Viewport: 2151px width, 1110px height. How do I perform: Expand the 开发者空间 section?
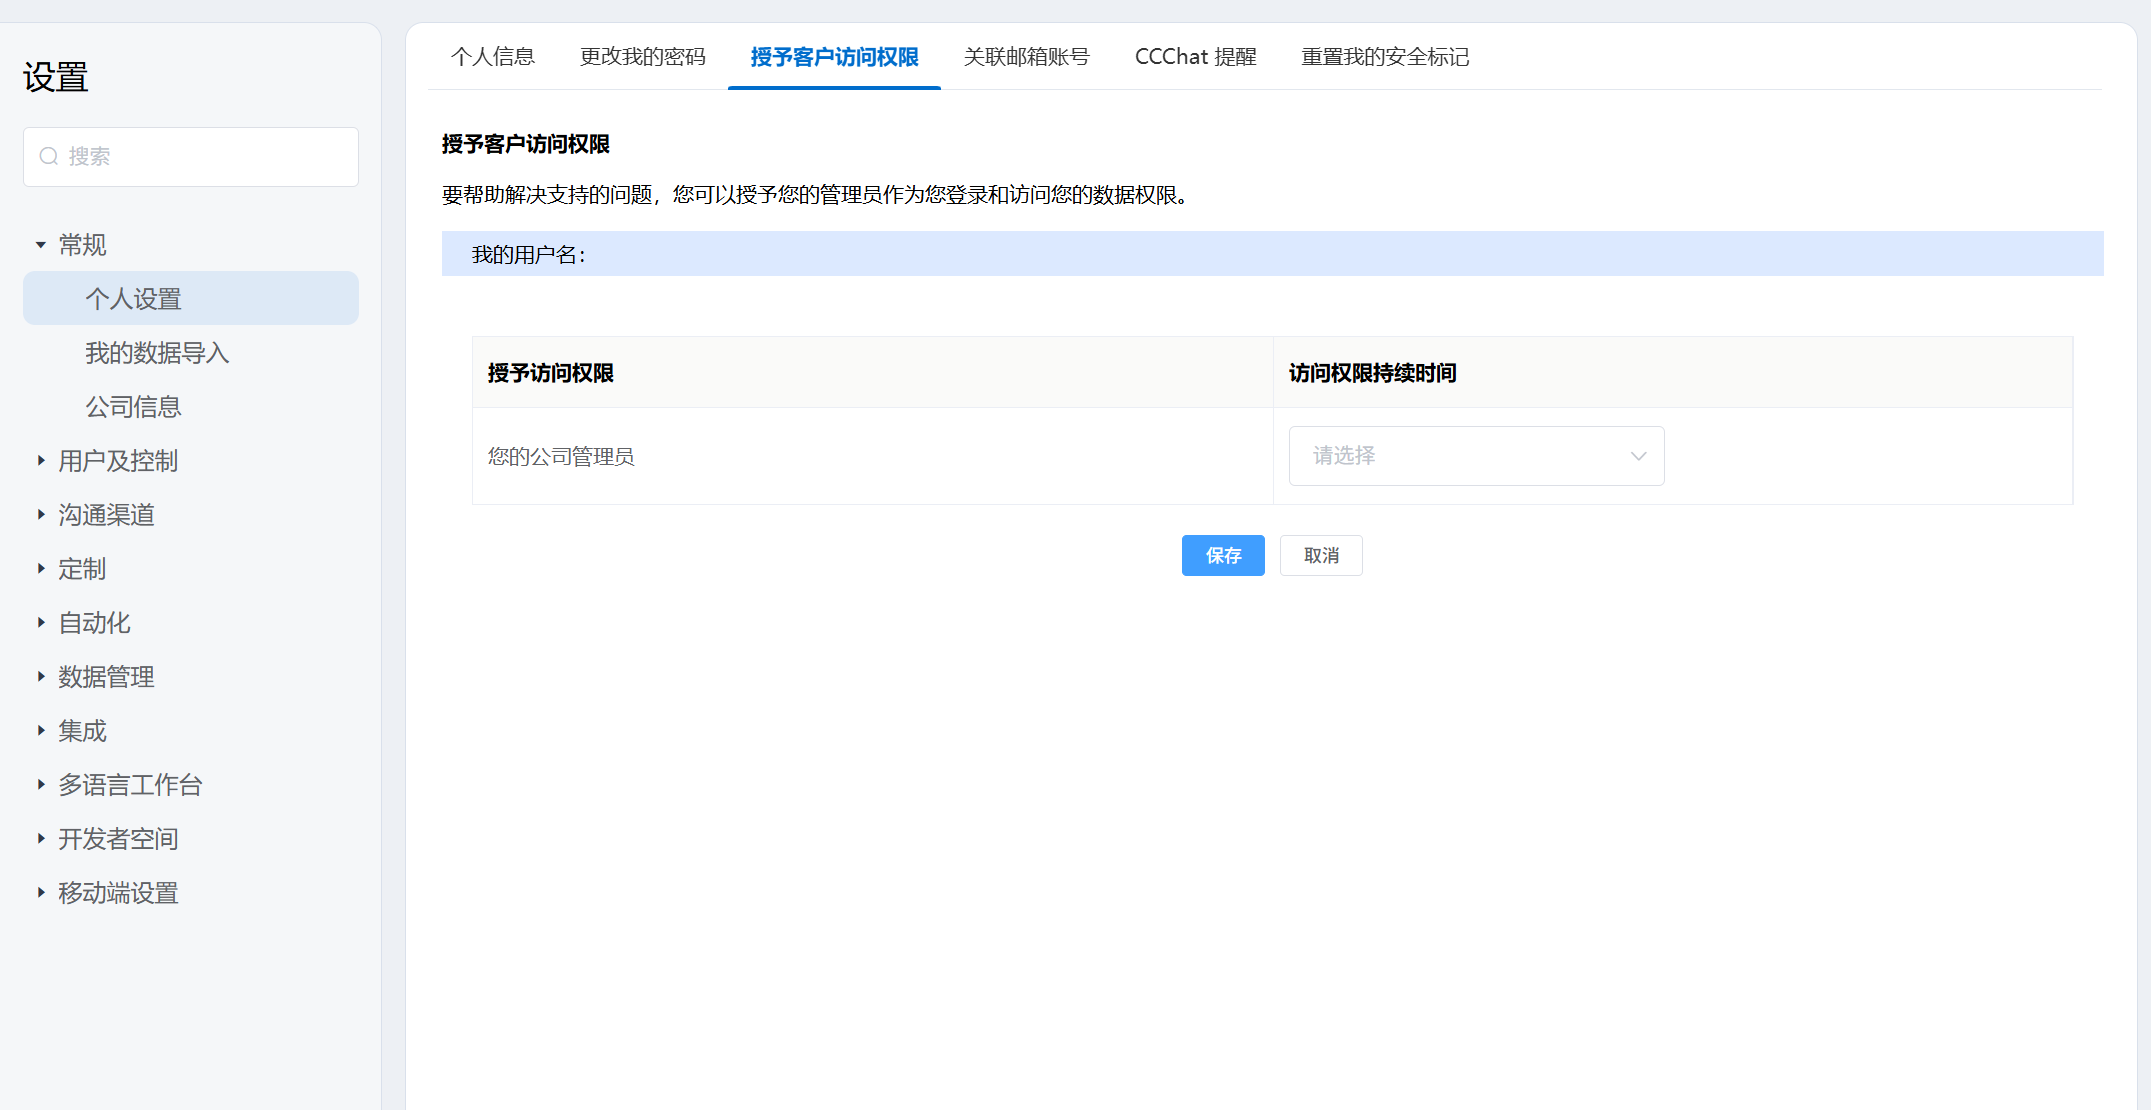point(41,839)
